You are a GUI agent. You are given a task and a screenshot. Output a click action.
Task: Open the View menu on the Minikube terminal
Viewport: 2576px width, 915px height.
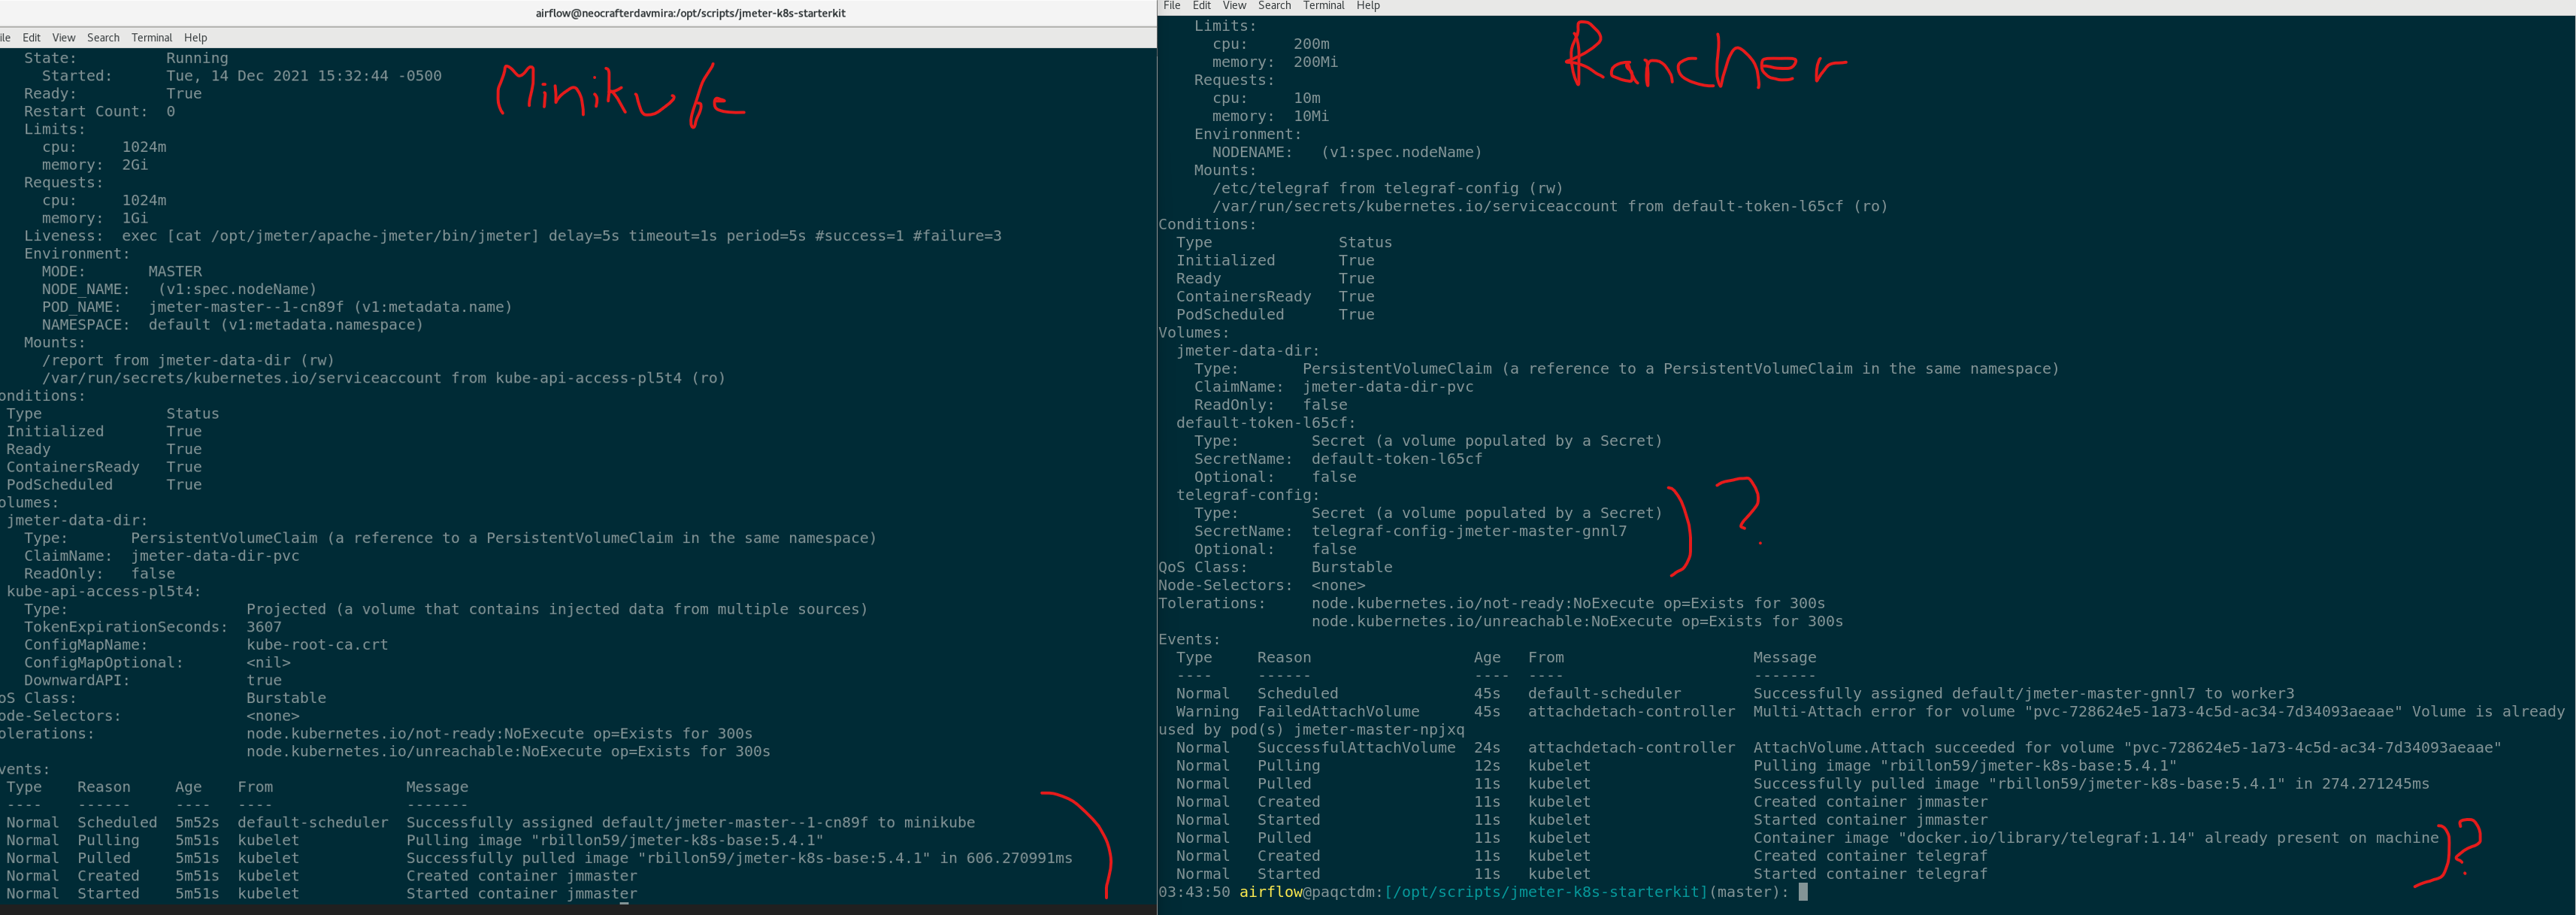click(63, 37)
